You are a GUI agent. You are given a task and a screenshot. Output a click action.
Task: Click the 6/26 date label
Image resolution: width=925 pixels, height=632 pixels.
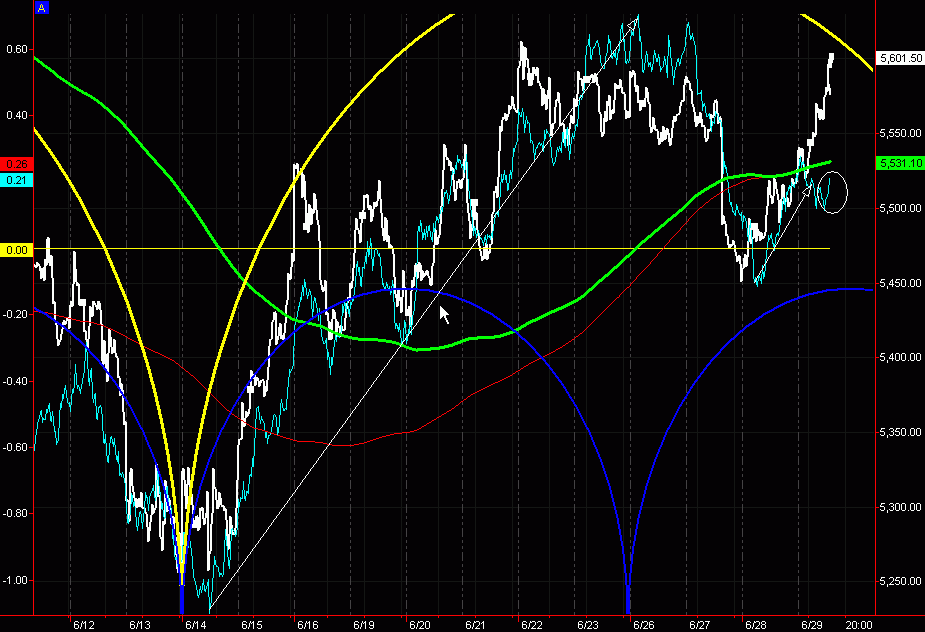pos(644,625)
